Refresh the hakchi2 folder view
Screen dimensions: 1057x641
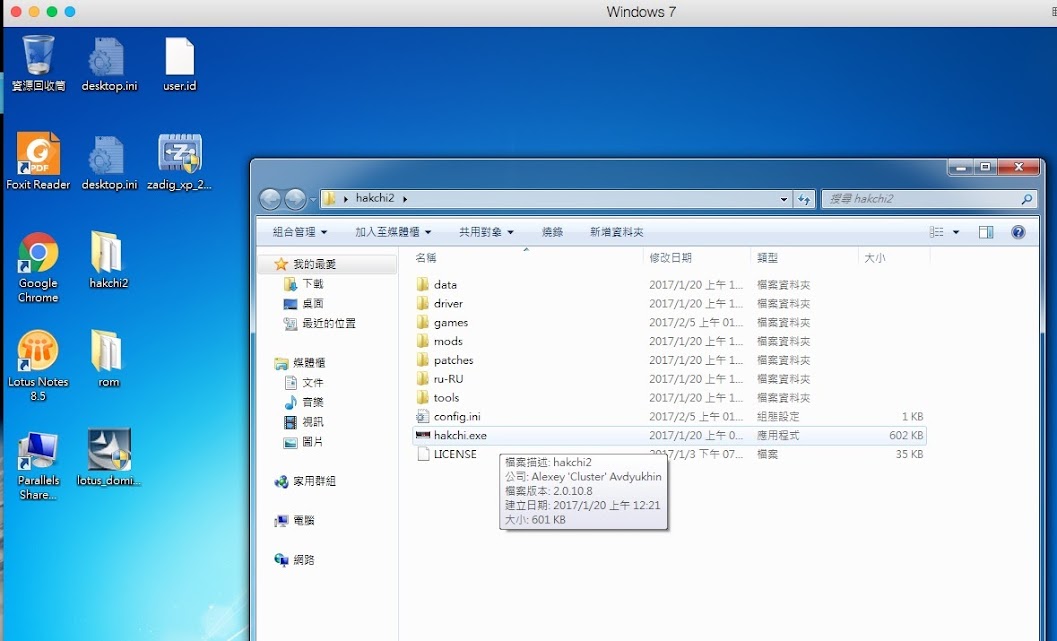[804, 199]
